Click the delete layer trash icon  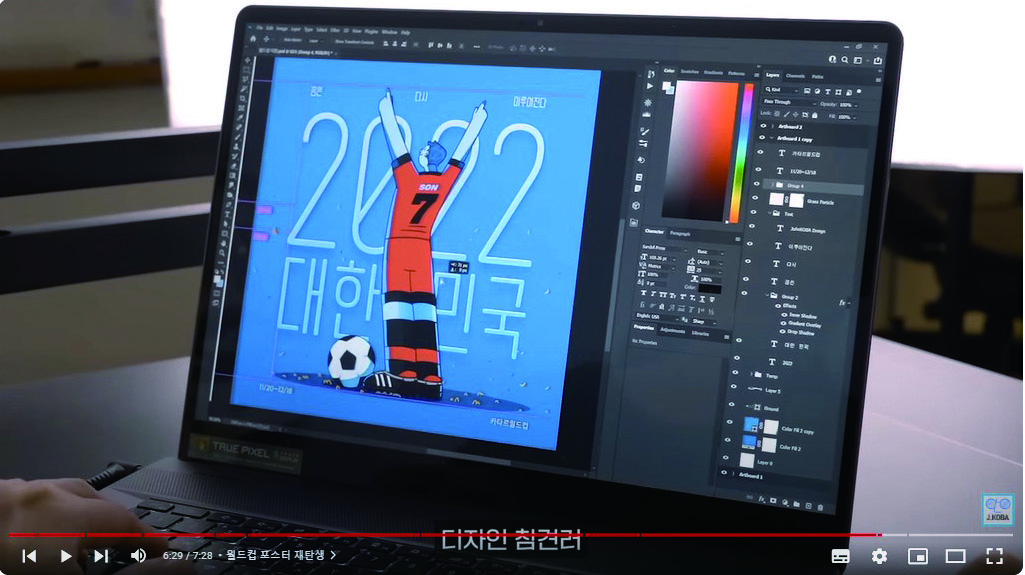click(820, 506)
